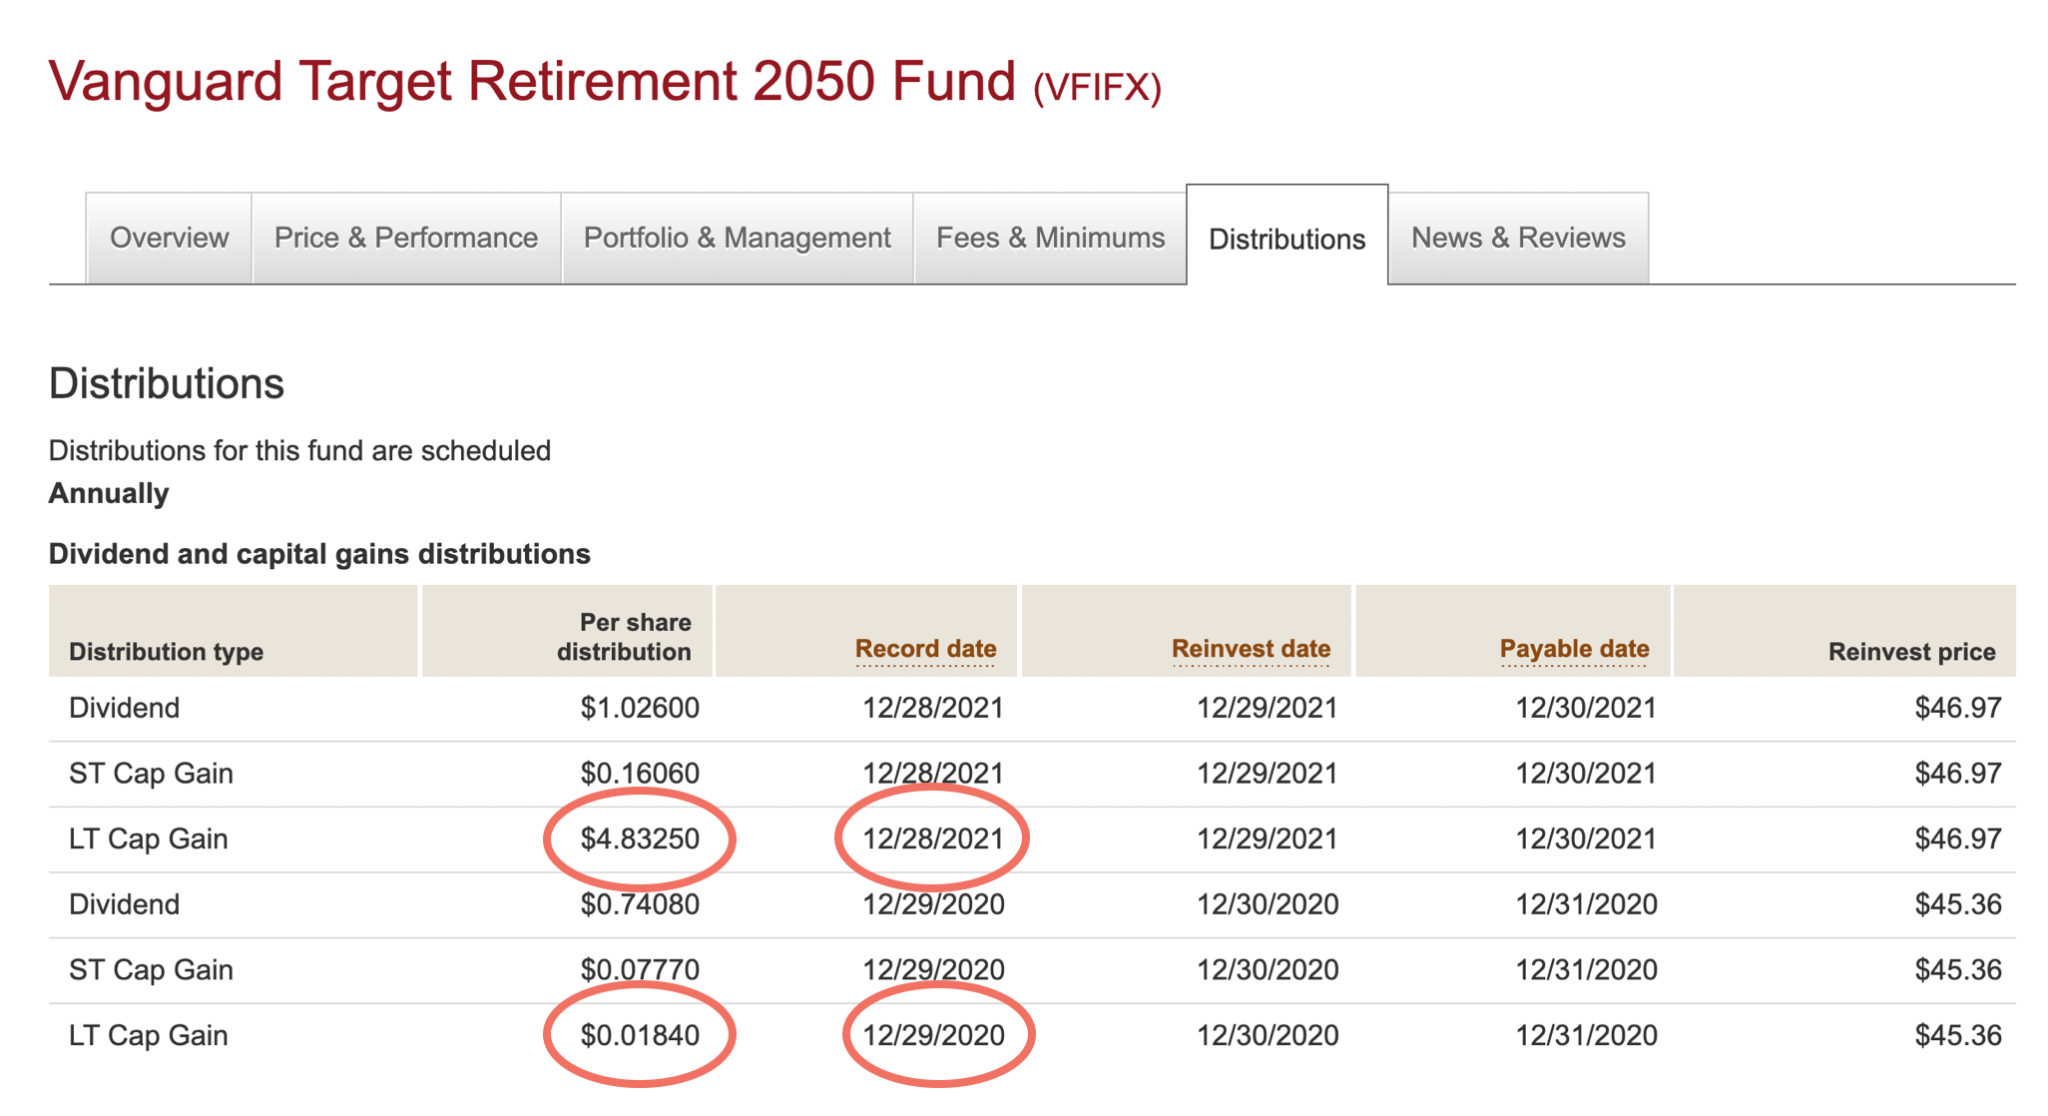Click the circled 12/28/2021 record date
2048x1116 pixels.
point(933,838)
